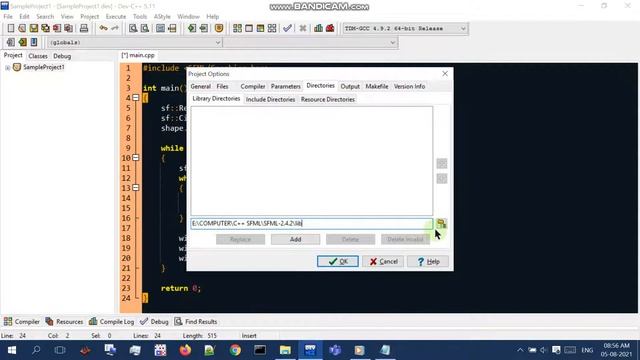Click the Find toolbar icon

coord(133,28)
